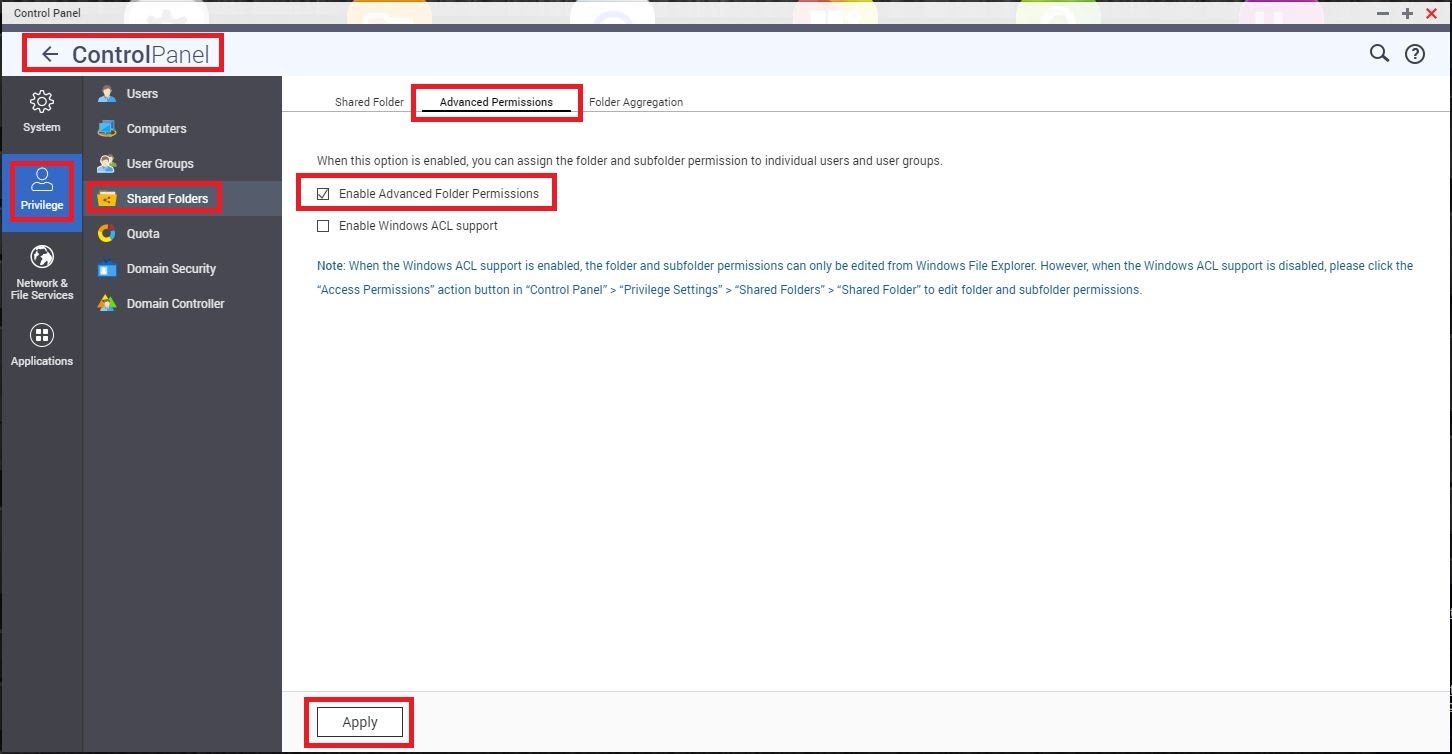Go back using the left arrow
This screenshot has width=1452, height=754.
[x=50, y=55]
